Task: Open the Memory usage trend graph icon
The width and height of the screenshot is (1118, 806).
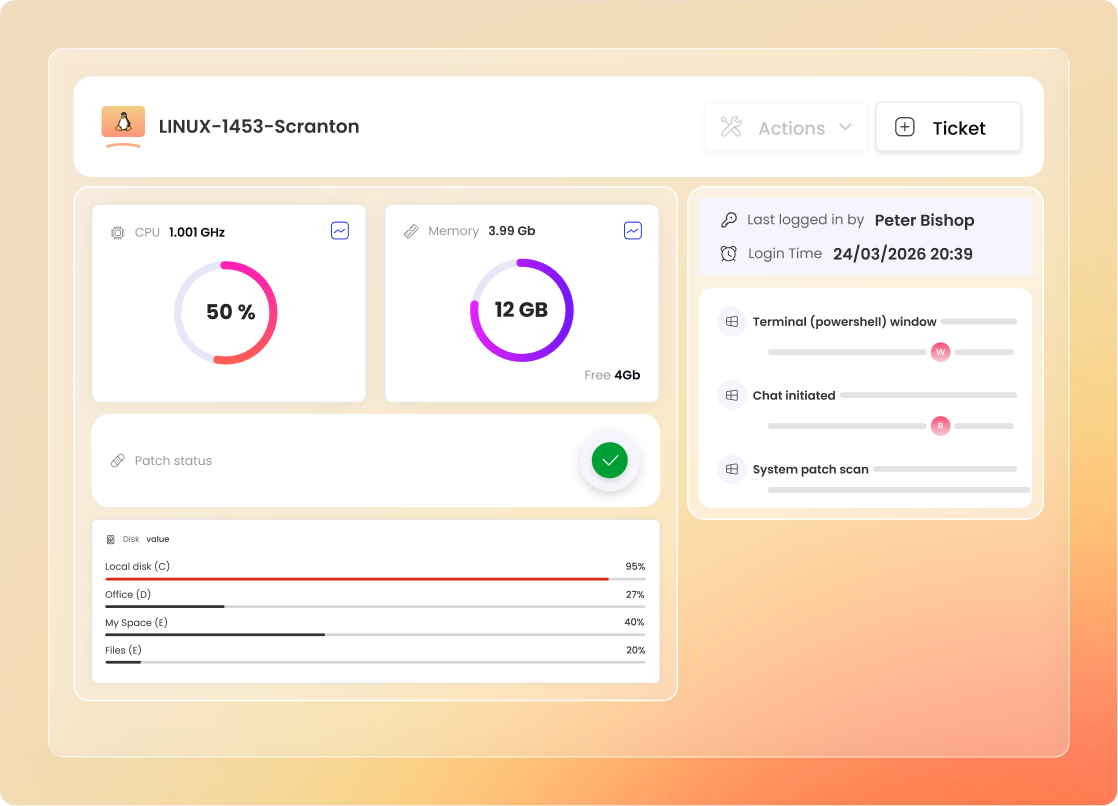Action: pos(633,230)
